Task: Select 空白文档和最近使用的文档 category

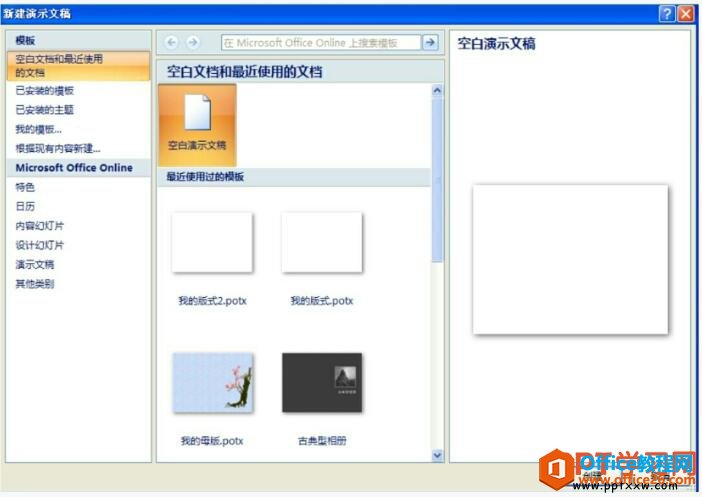Action: [79, 66]
